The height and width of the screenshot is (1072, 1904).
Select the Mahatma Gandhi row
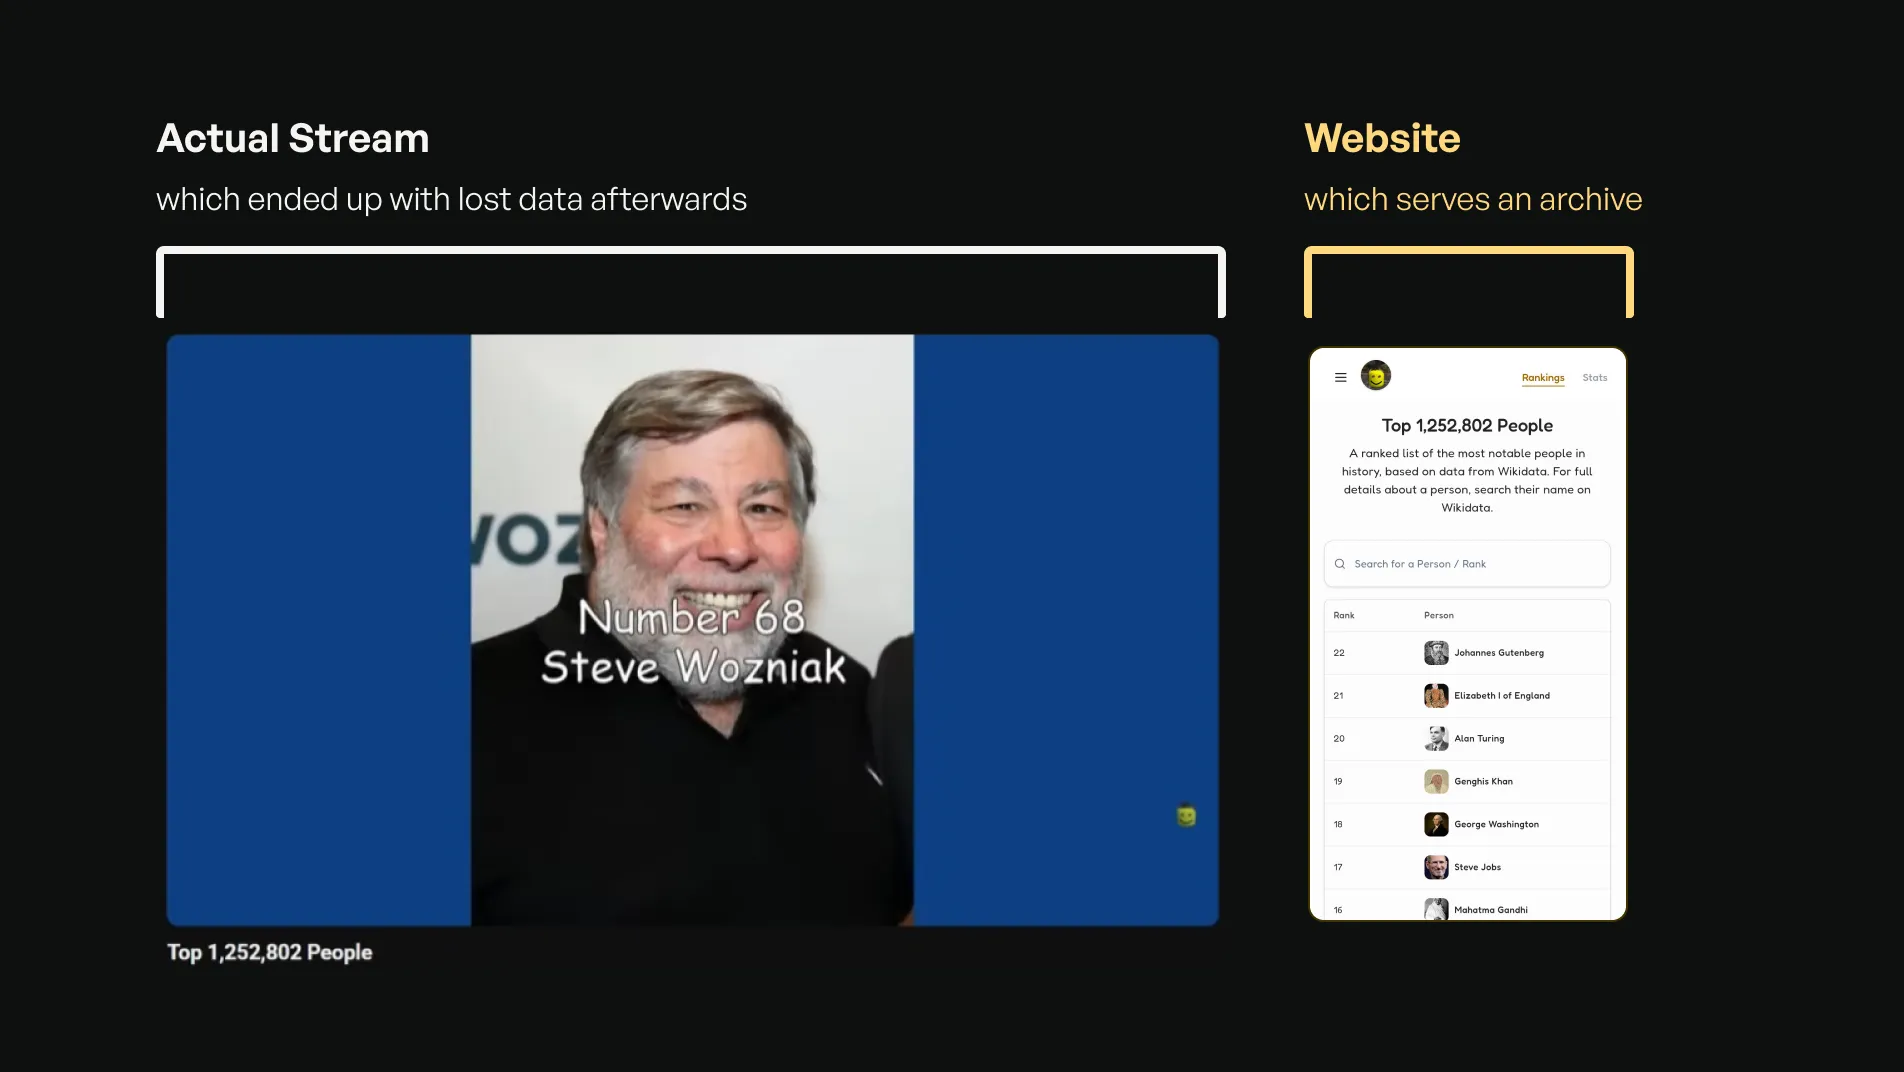point(1467,906)
